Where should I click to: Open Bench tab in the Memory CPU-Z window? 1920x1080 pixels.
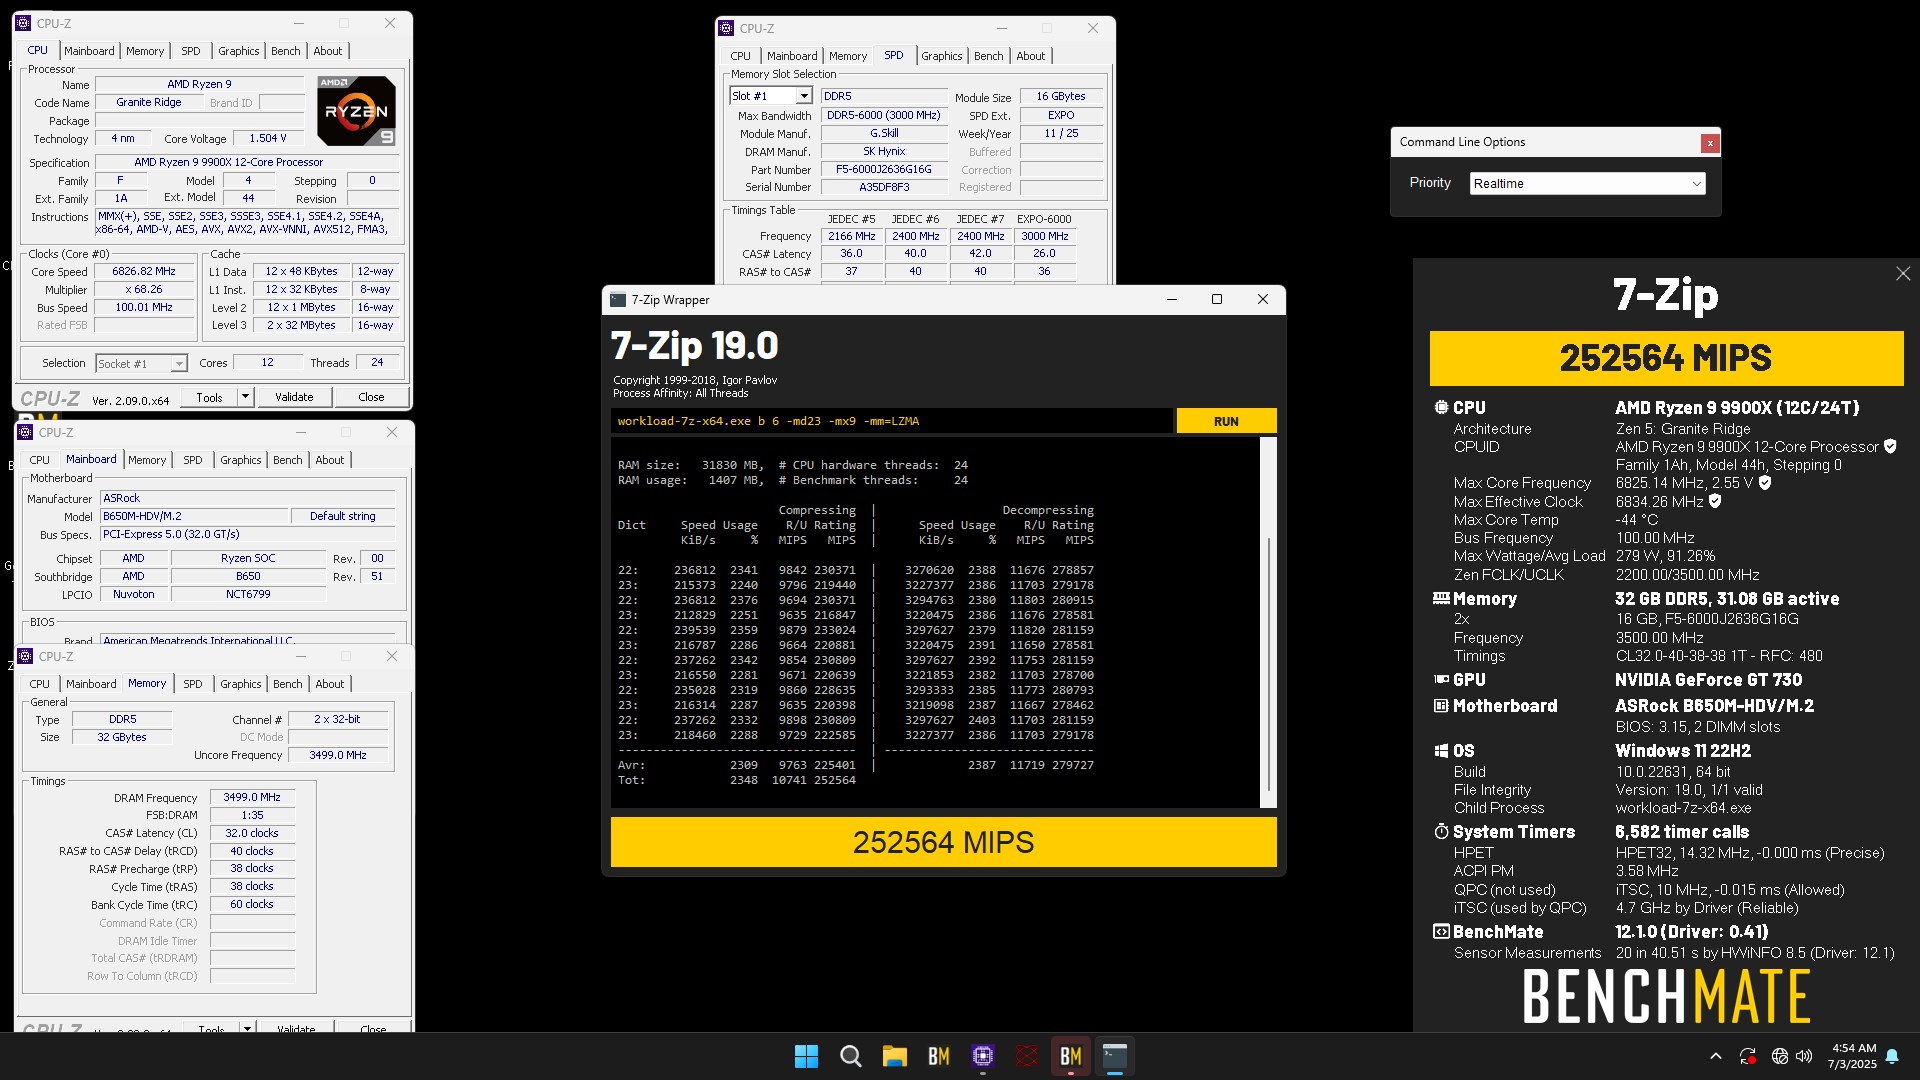tap(287, 684)
